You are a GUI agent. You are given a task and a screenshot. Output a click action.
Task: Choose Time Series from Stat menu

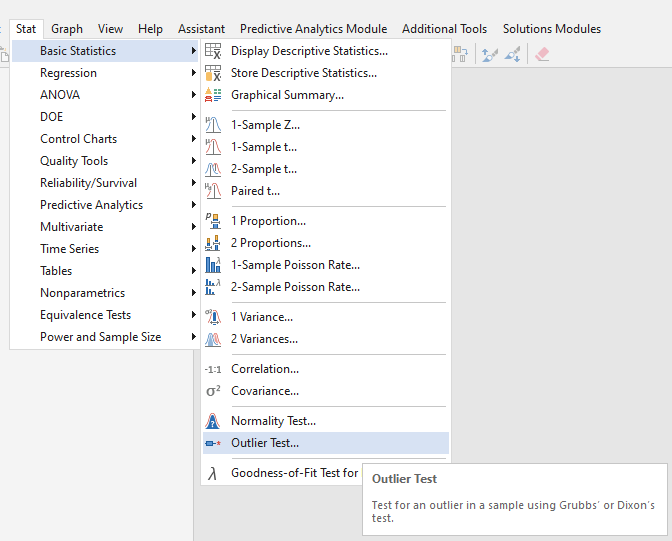tap(105, 249)
